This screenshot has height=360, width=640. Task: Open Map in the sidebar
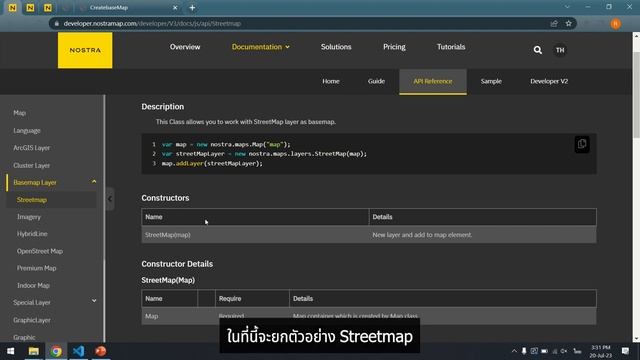(20, 113)
